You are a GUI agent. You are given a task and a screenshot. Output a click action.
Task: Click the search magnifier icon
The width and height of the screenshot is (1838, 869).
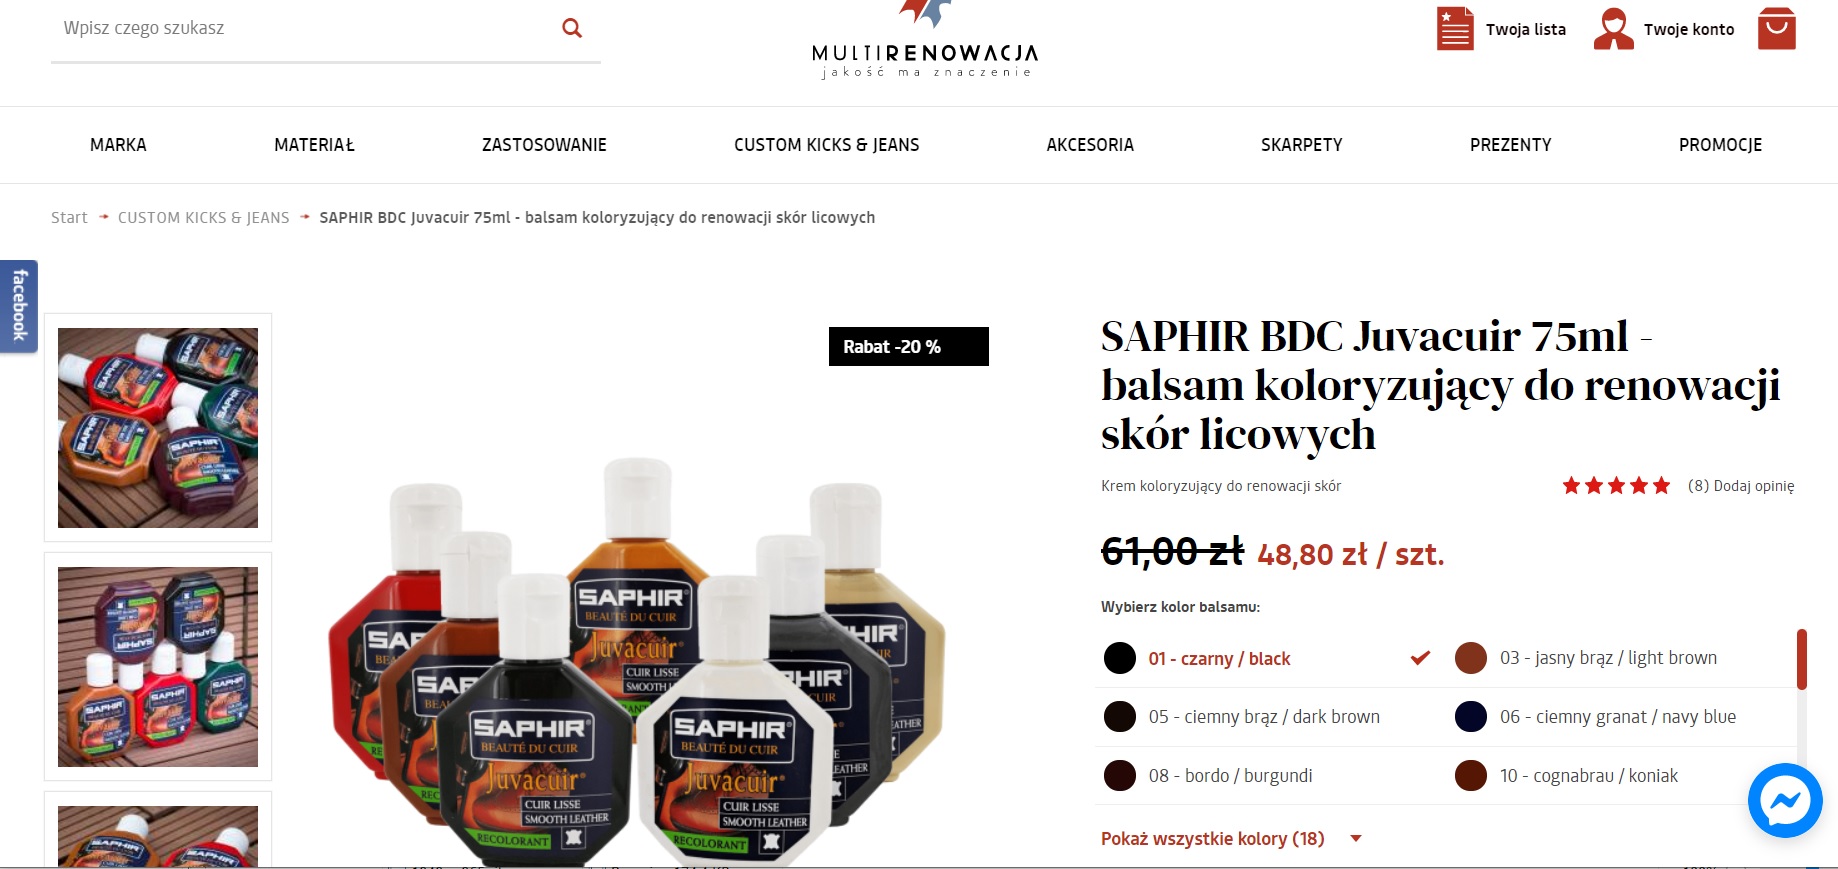click(572, 28)
